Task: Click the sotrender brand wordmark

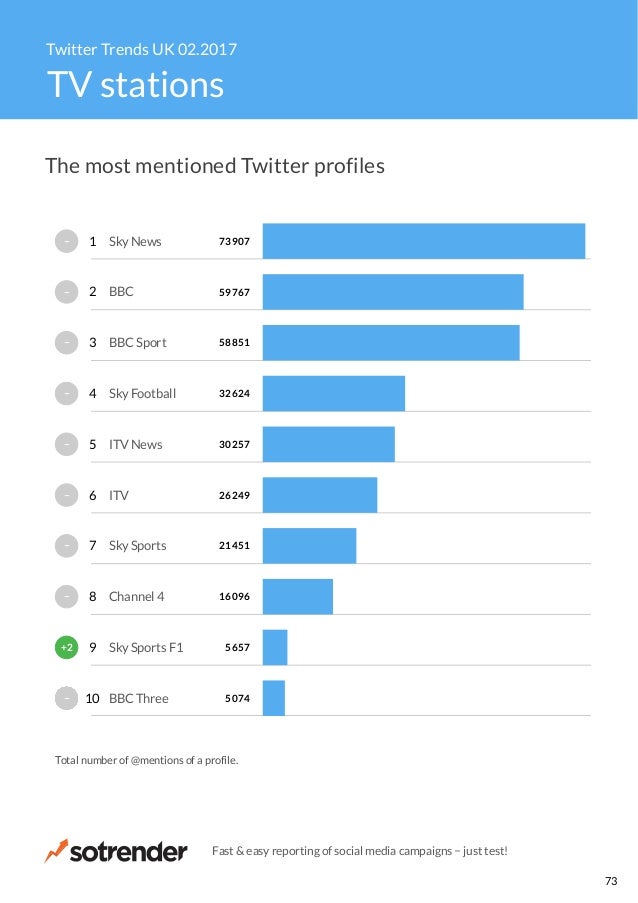Action: 128,852
